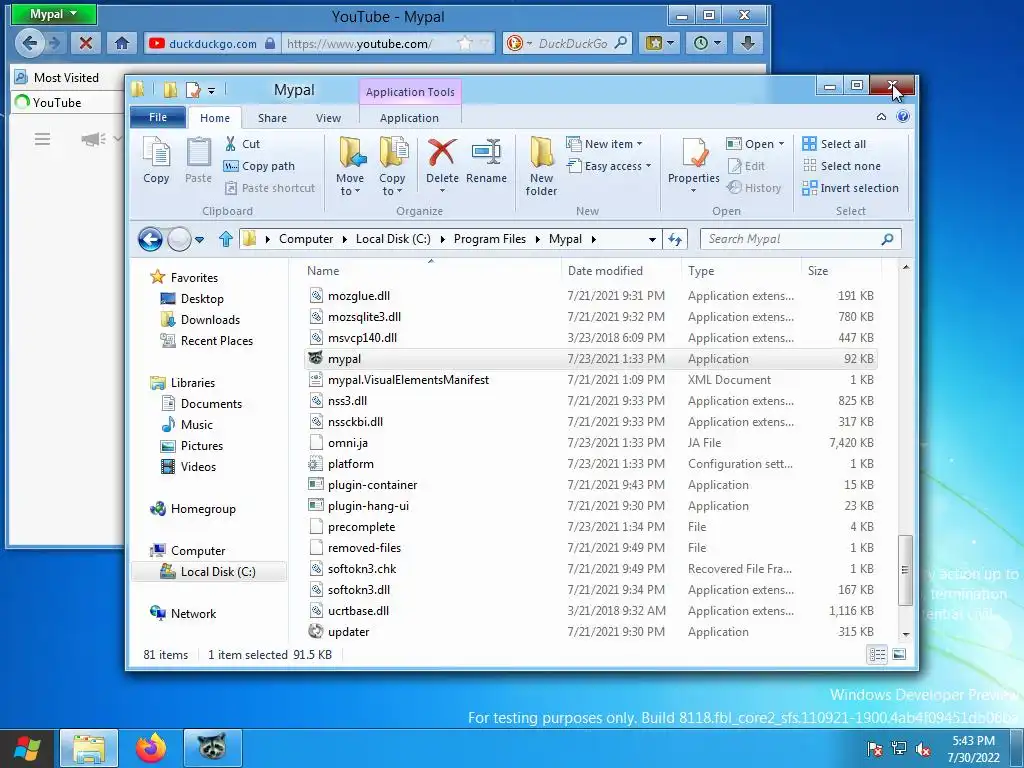Open the Mypal app menu button
This screenshot has width=1024, height=768.
click(x=54, y=14)
